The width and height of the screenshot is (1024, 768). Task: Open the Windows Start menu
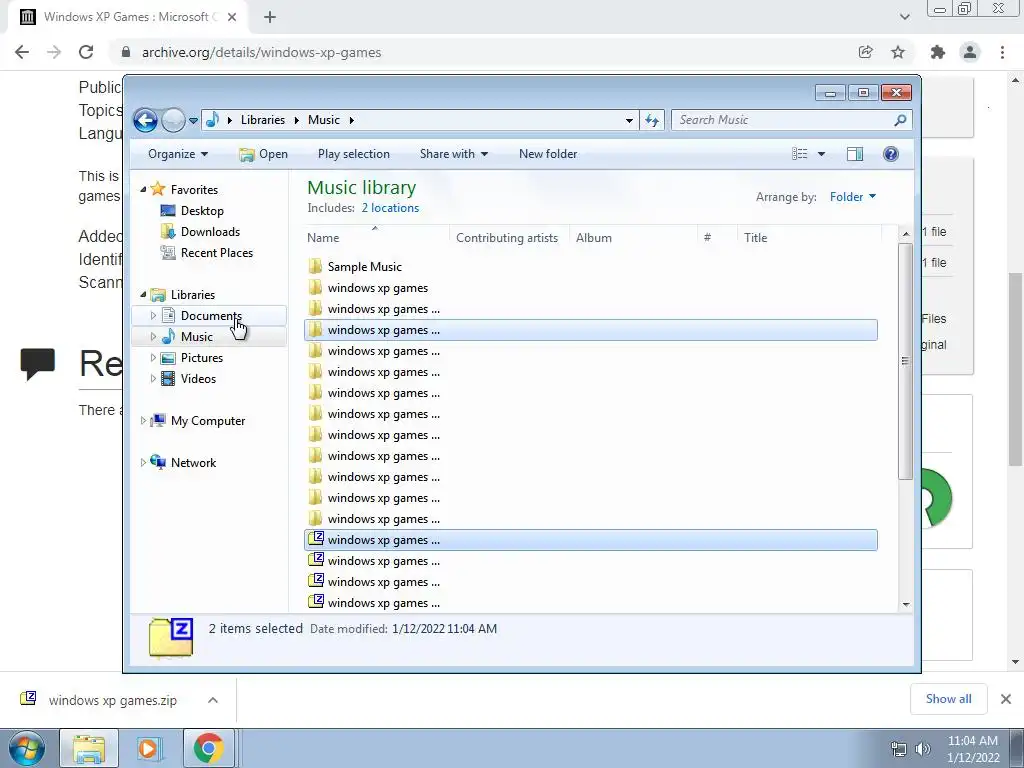26,748
